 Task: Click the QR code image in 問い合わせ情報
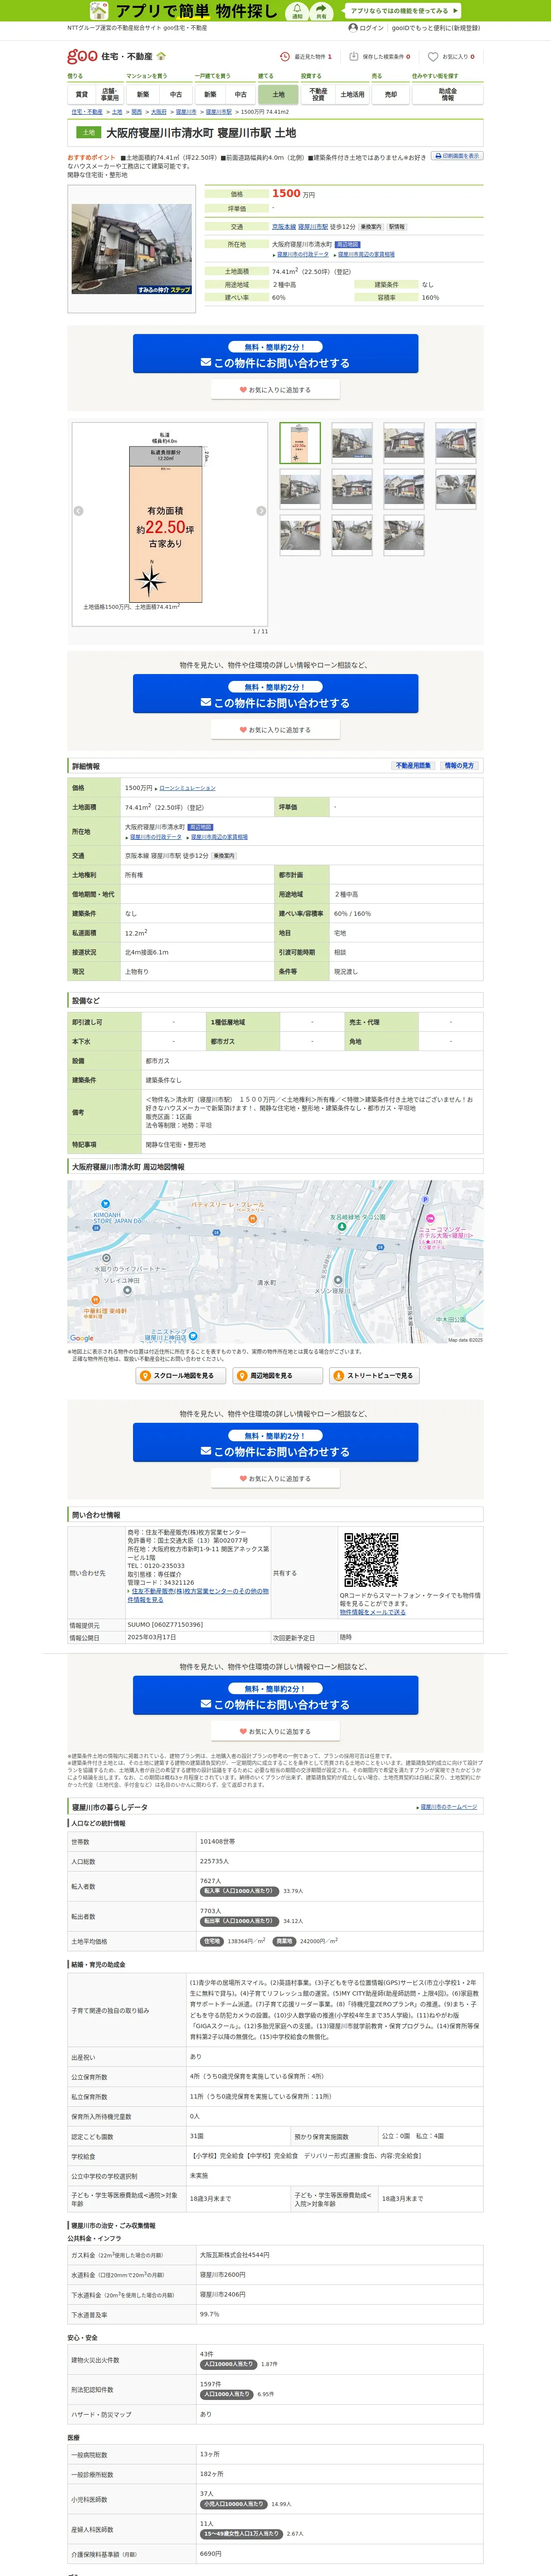pyautogui.click(x=371, y=1560)
